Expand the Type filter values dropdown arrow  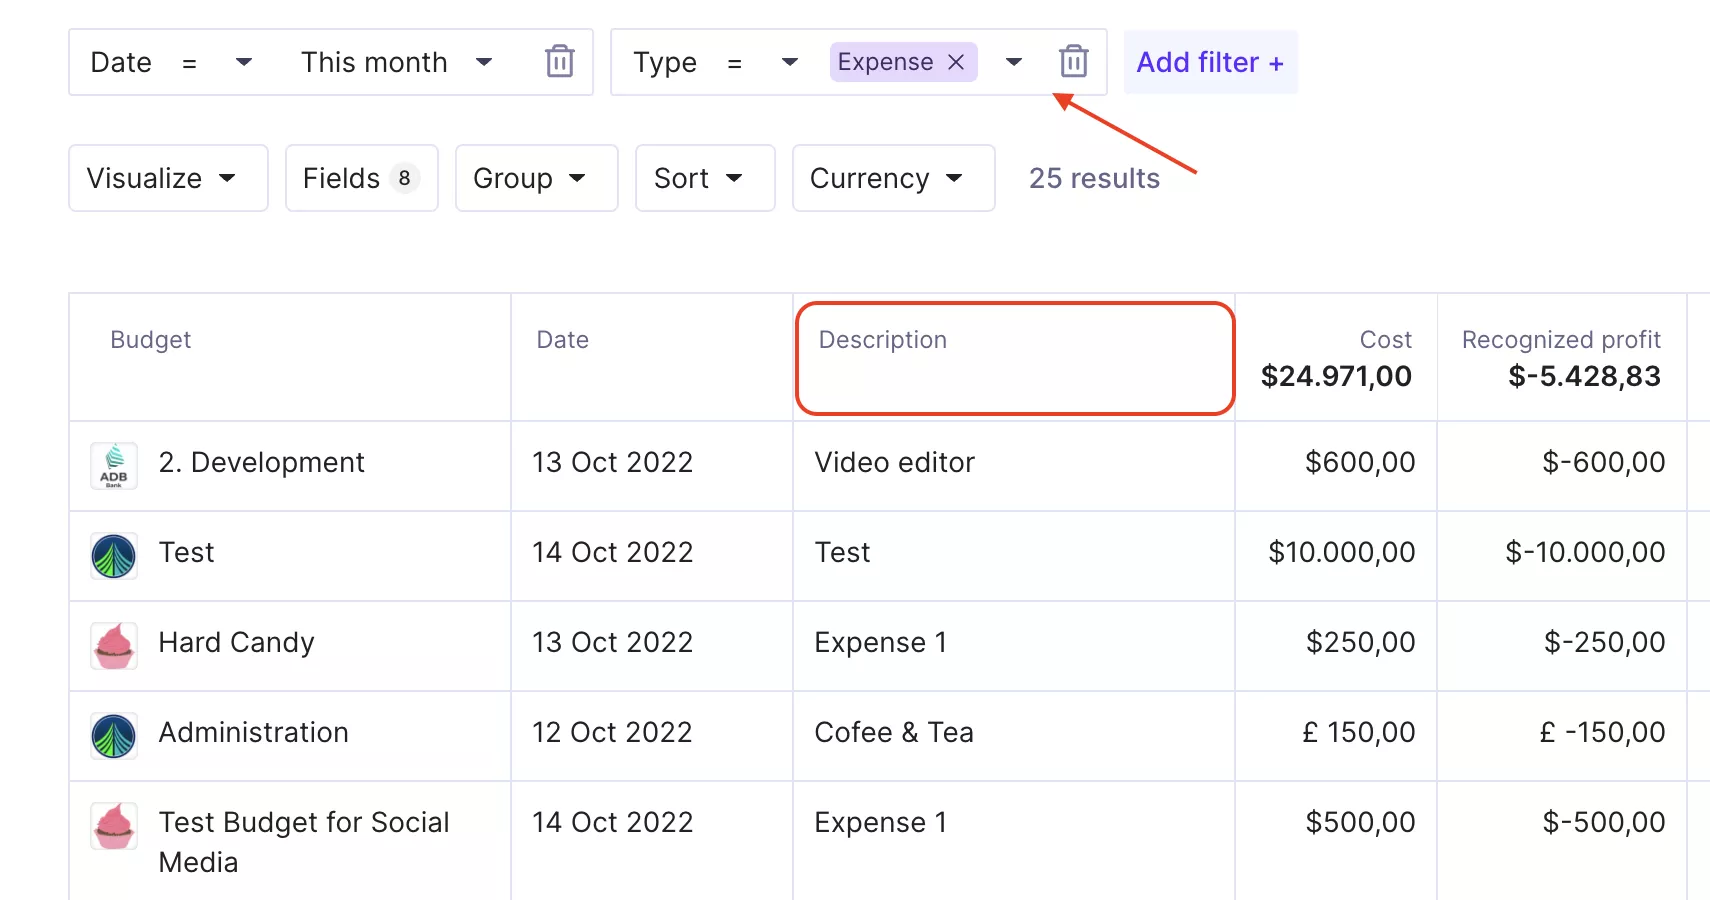pyautogui.click(x=1014, y=62)
